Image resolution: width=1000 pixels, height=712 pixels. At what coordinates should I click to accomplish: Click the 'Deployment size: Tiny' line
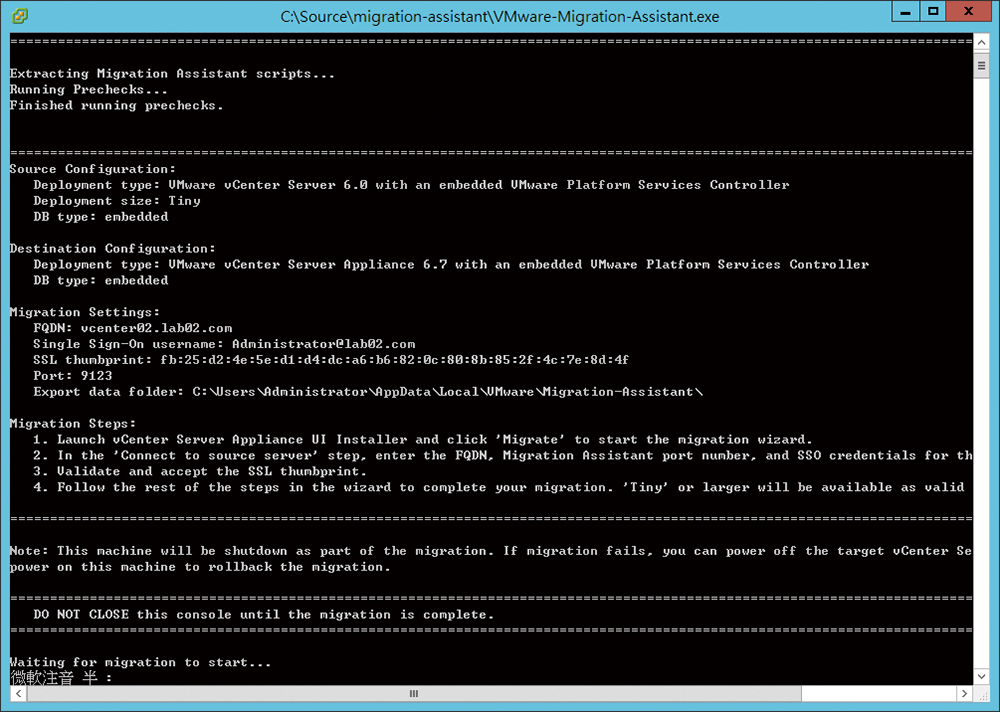point(117,201)
